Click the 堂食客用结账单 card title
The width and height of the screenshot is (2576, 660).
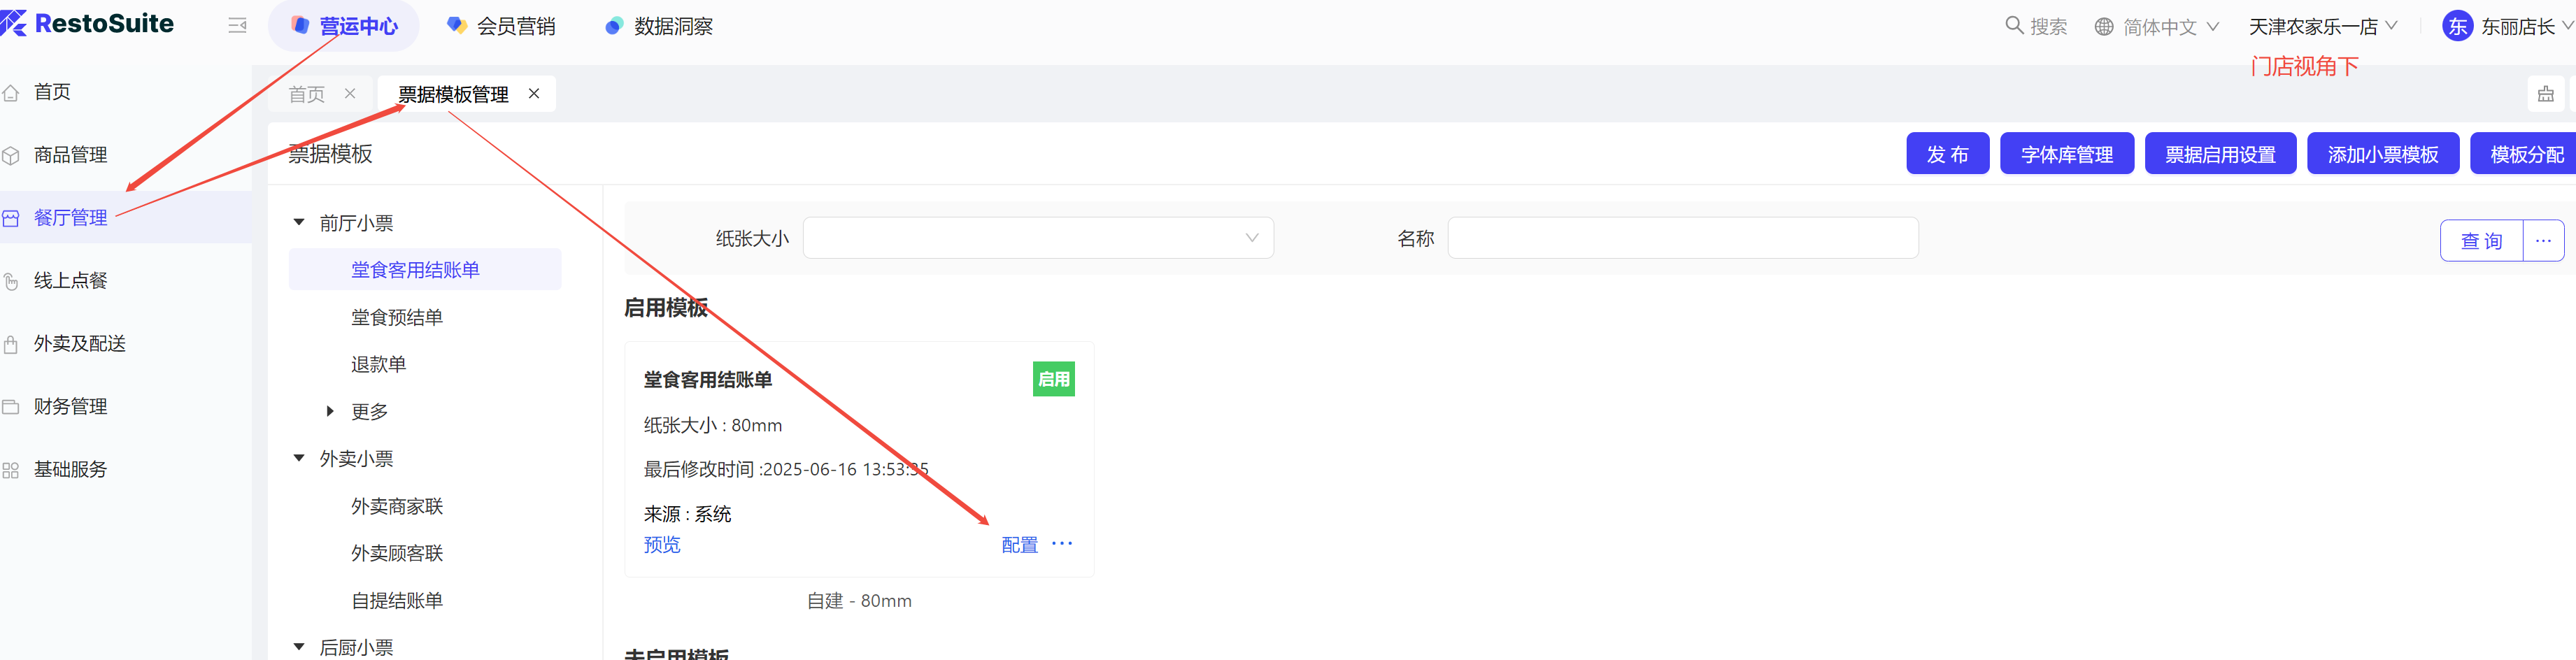(707, 380)
